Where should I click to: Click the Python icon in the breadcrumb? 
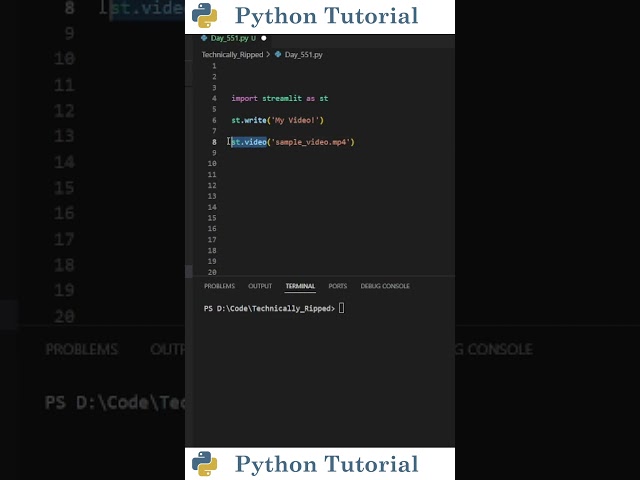click(x=278, y=54)
